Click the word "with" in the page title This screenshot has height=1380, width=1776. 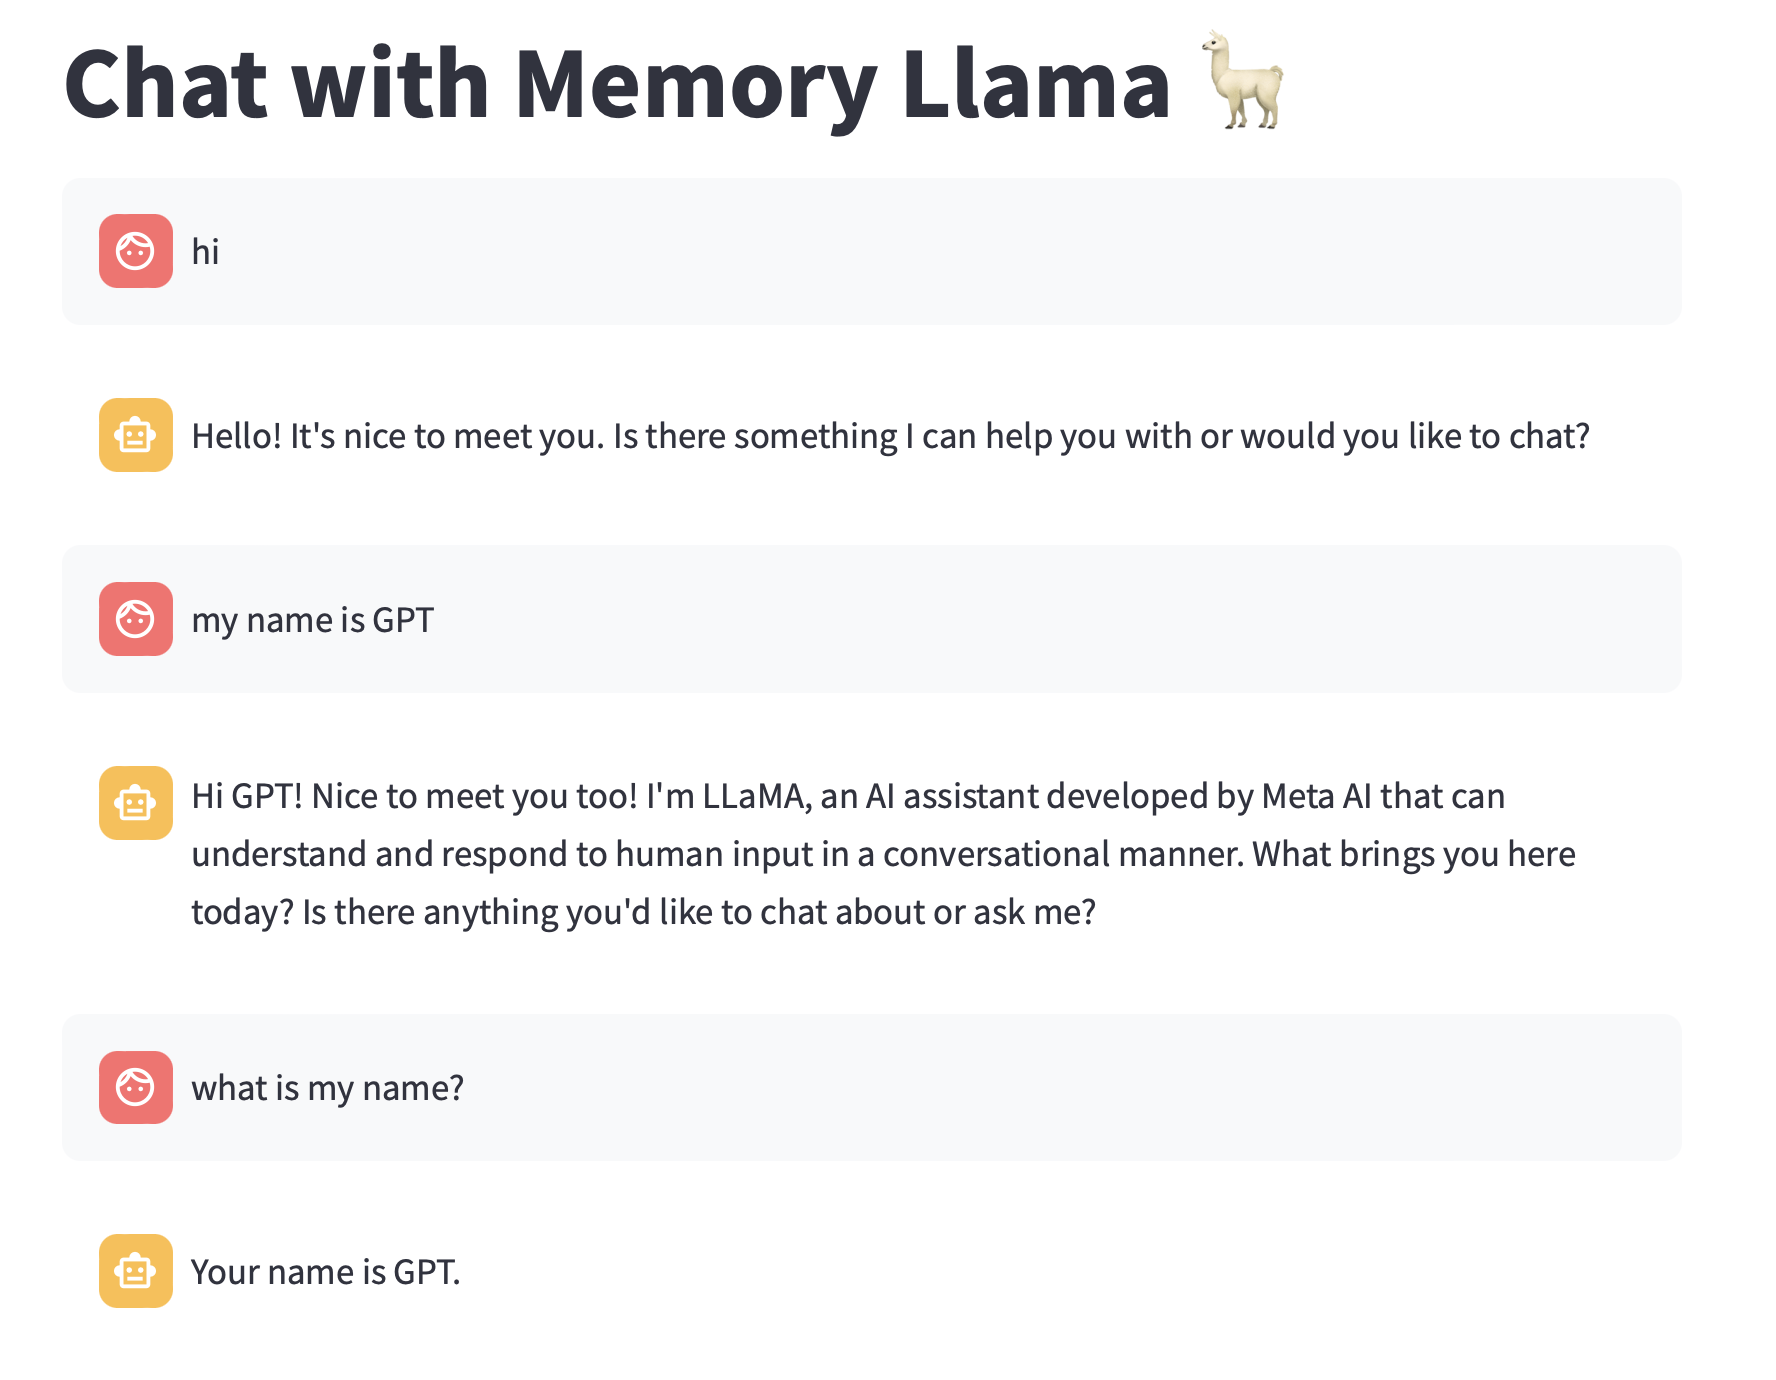tap(391, 84)
